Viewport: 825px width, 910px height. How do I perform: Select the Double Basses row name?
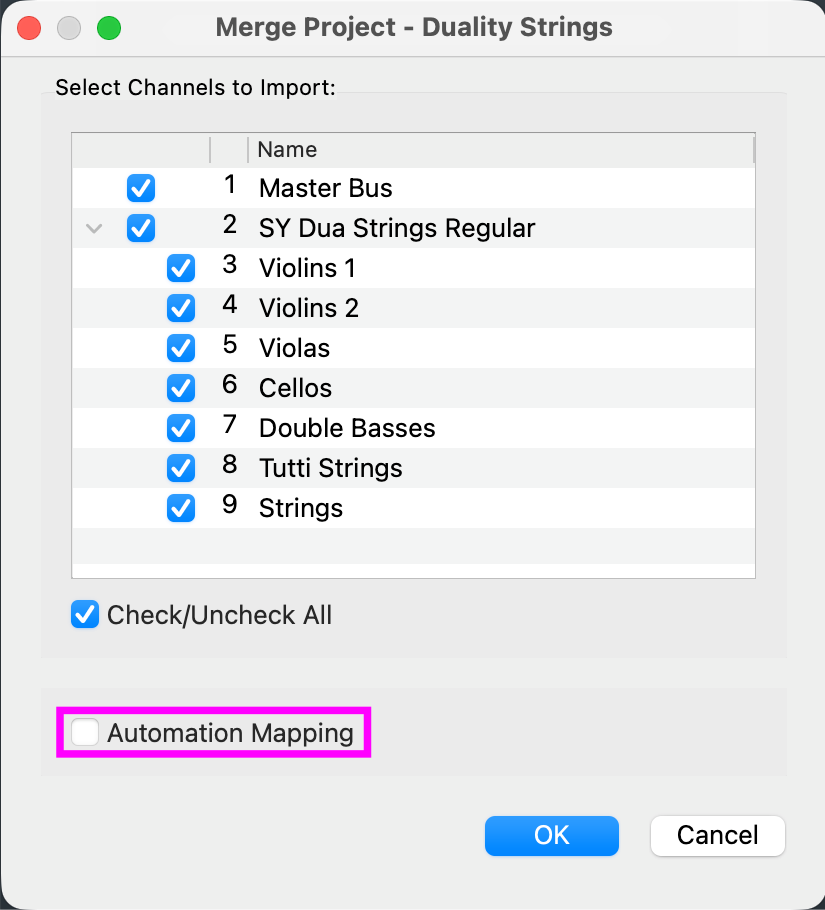click(347, 428)
